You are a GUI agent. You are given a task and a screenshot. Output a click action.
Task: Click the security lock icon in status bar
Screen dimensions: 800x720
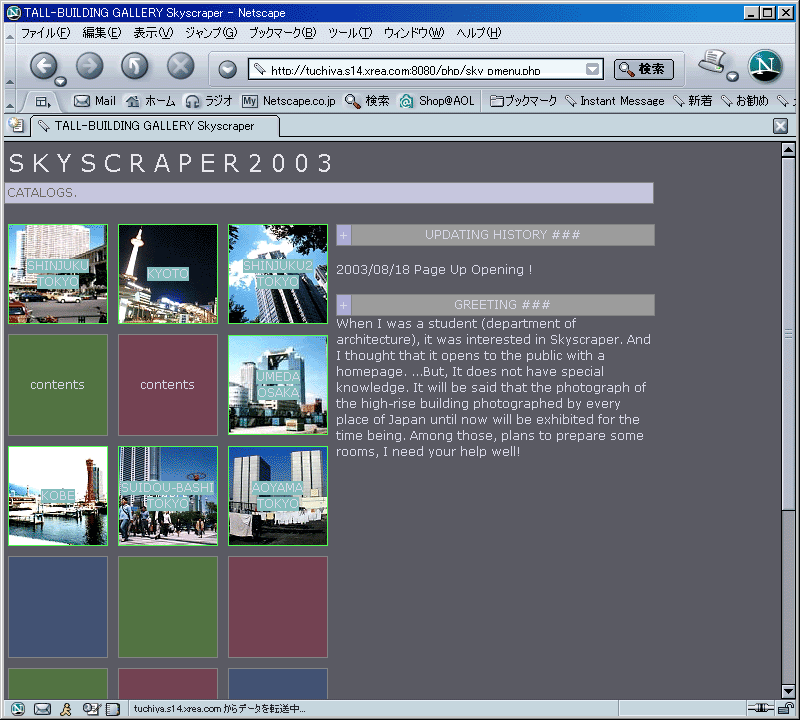[x=786, y=708]
